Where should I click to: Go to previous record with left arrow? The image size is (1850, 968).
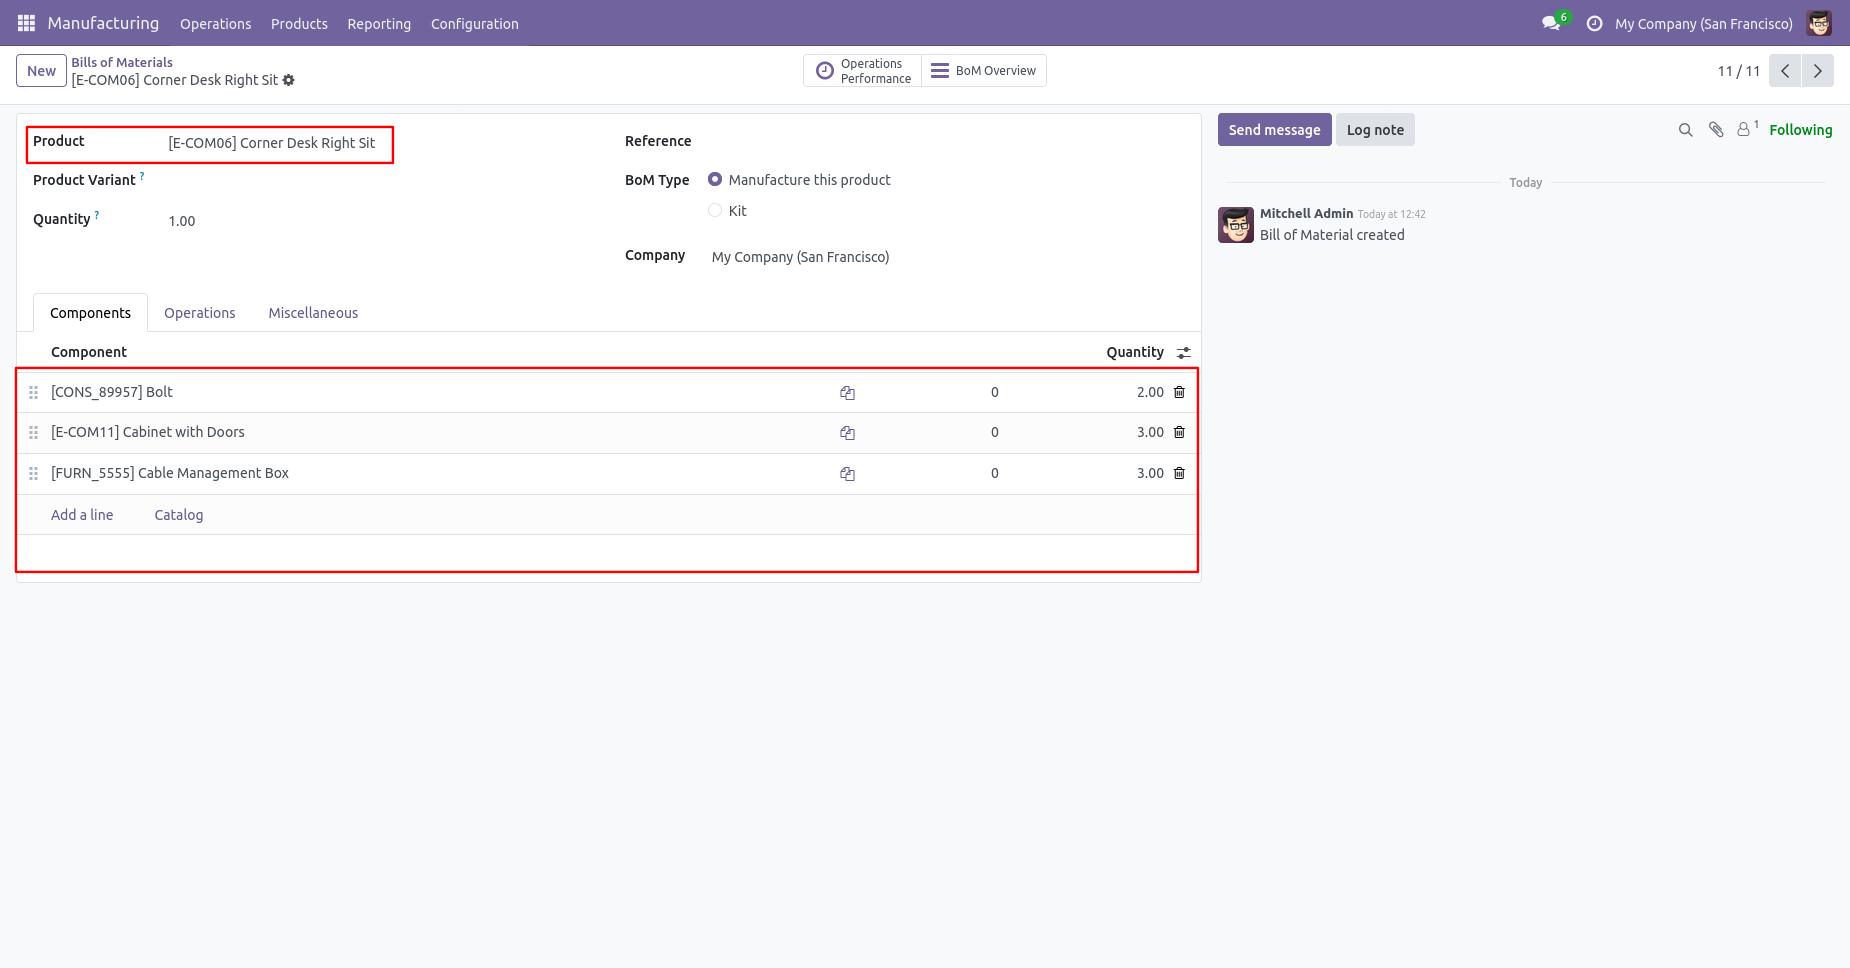click(x=1785, y=71)
